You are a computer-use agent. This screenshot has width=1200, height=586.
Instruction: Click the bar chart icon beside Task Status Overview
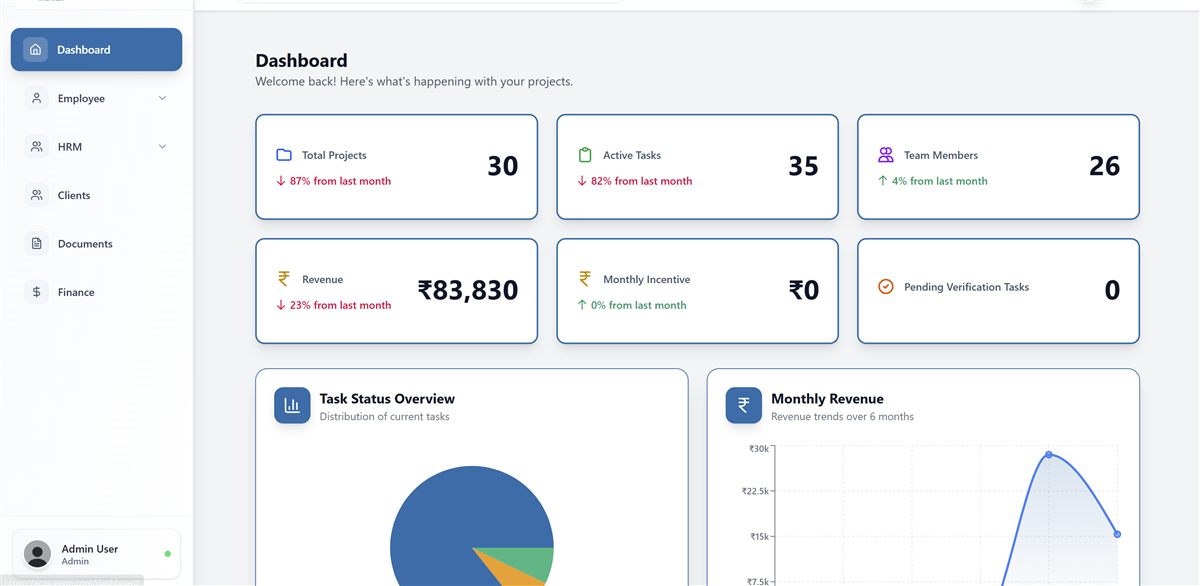[292, 405]
